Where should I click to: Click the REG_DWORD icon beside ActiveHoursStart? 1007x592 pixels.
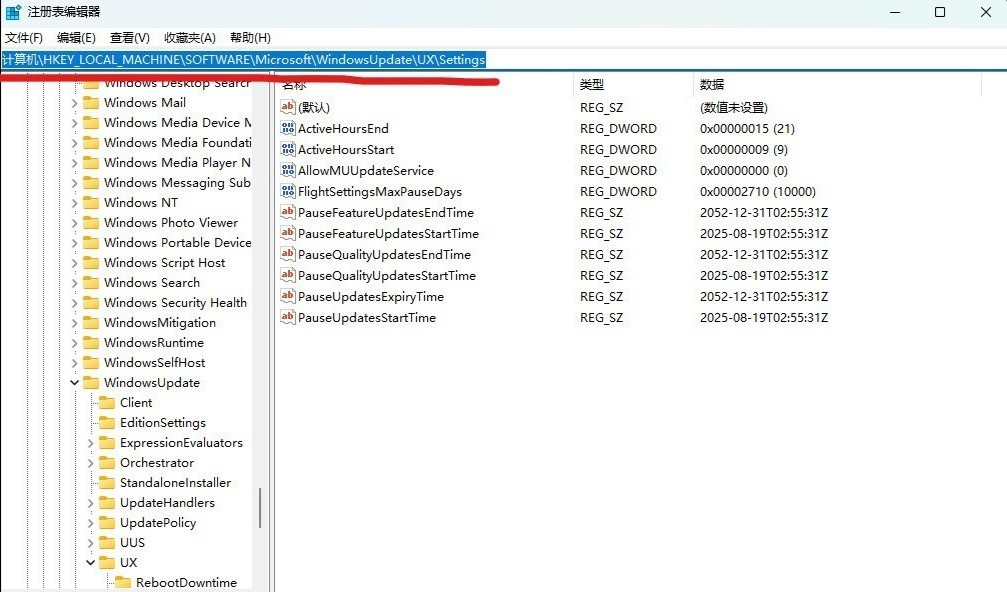click(287, 149)
